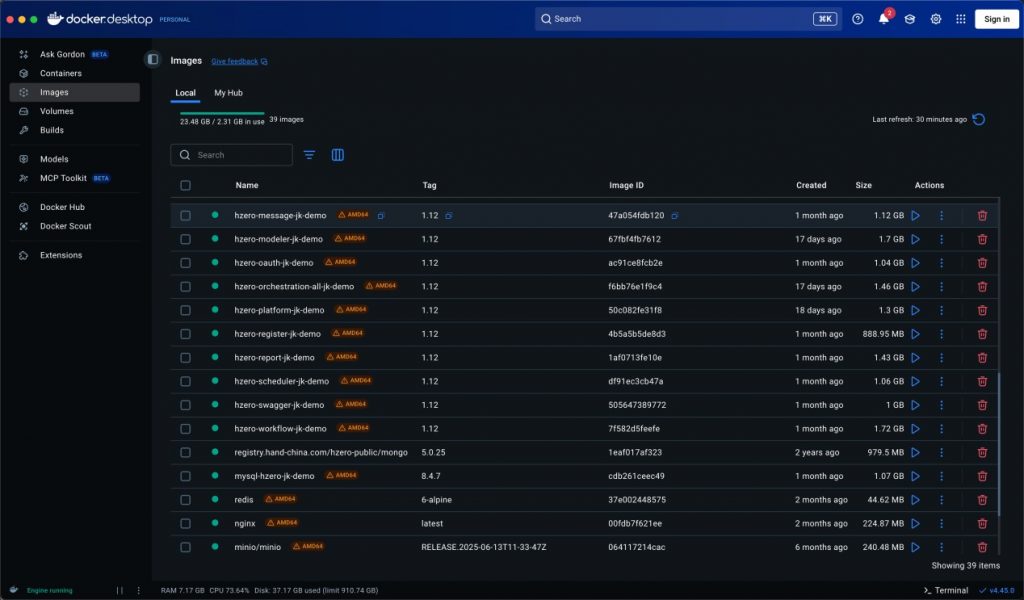The width and height of the screenshot is (1024, 600).
Task: Switch to the My Hub tab
Action: pos(228,93)
